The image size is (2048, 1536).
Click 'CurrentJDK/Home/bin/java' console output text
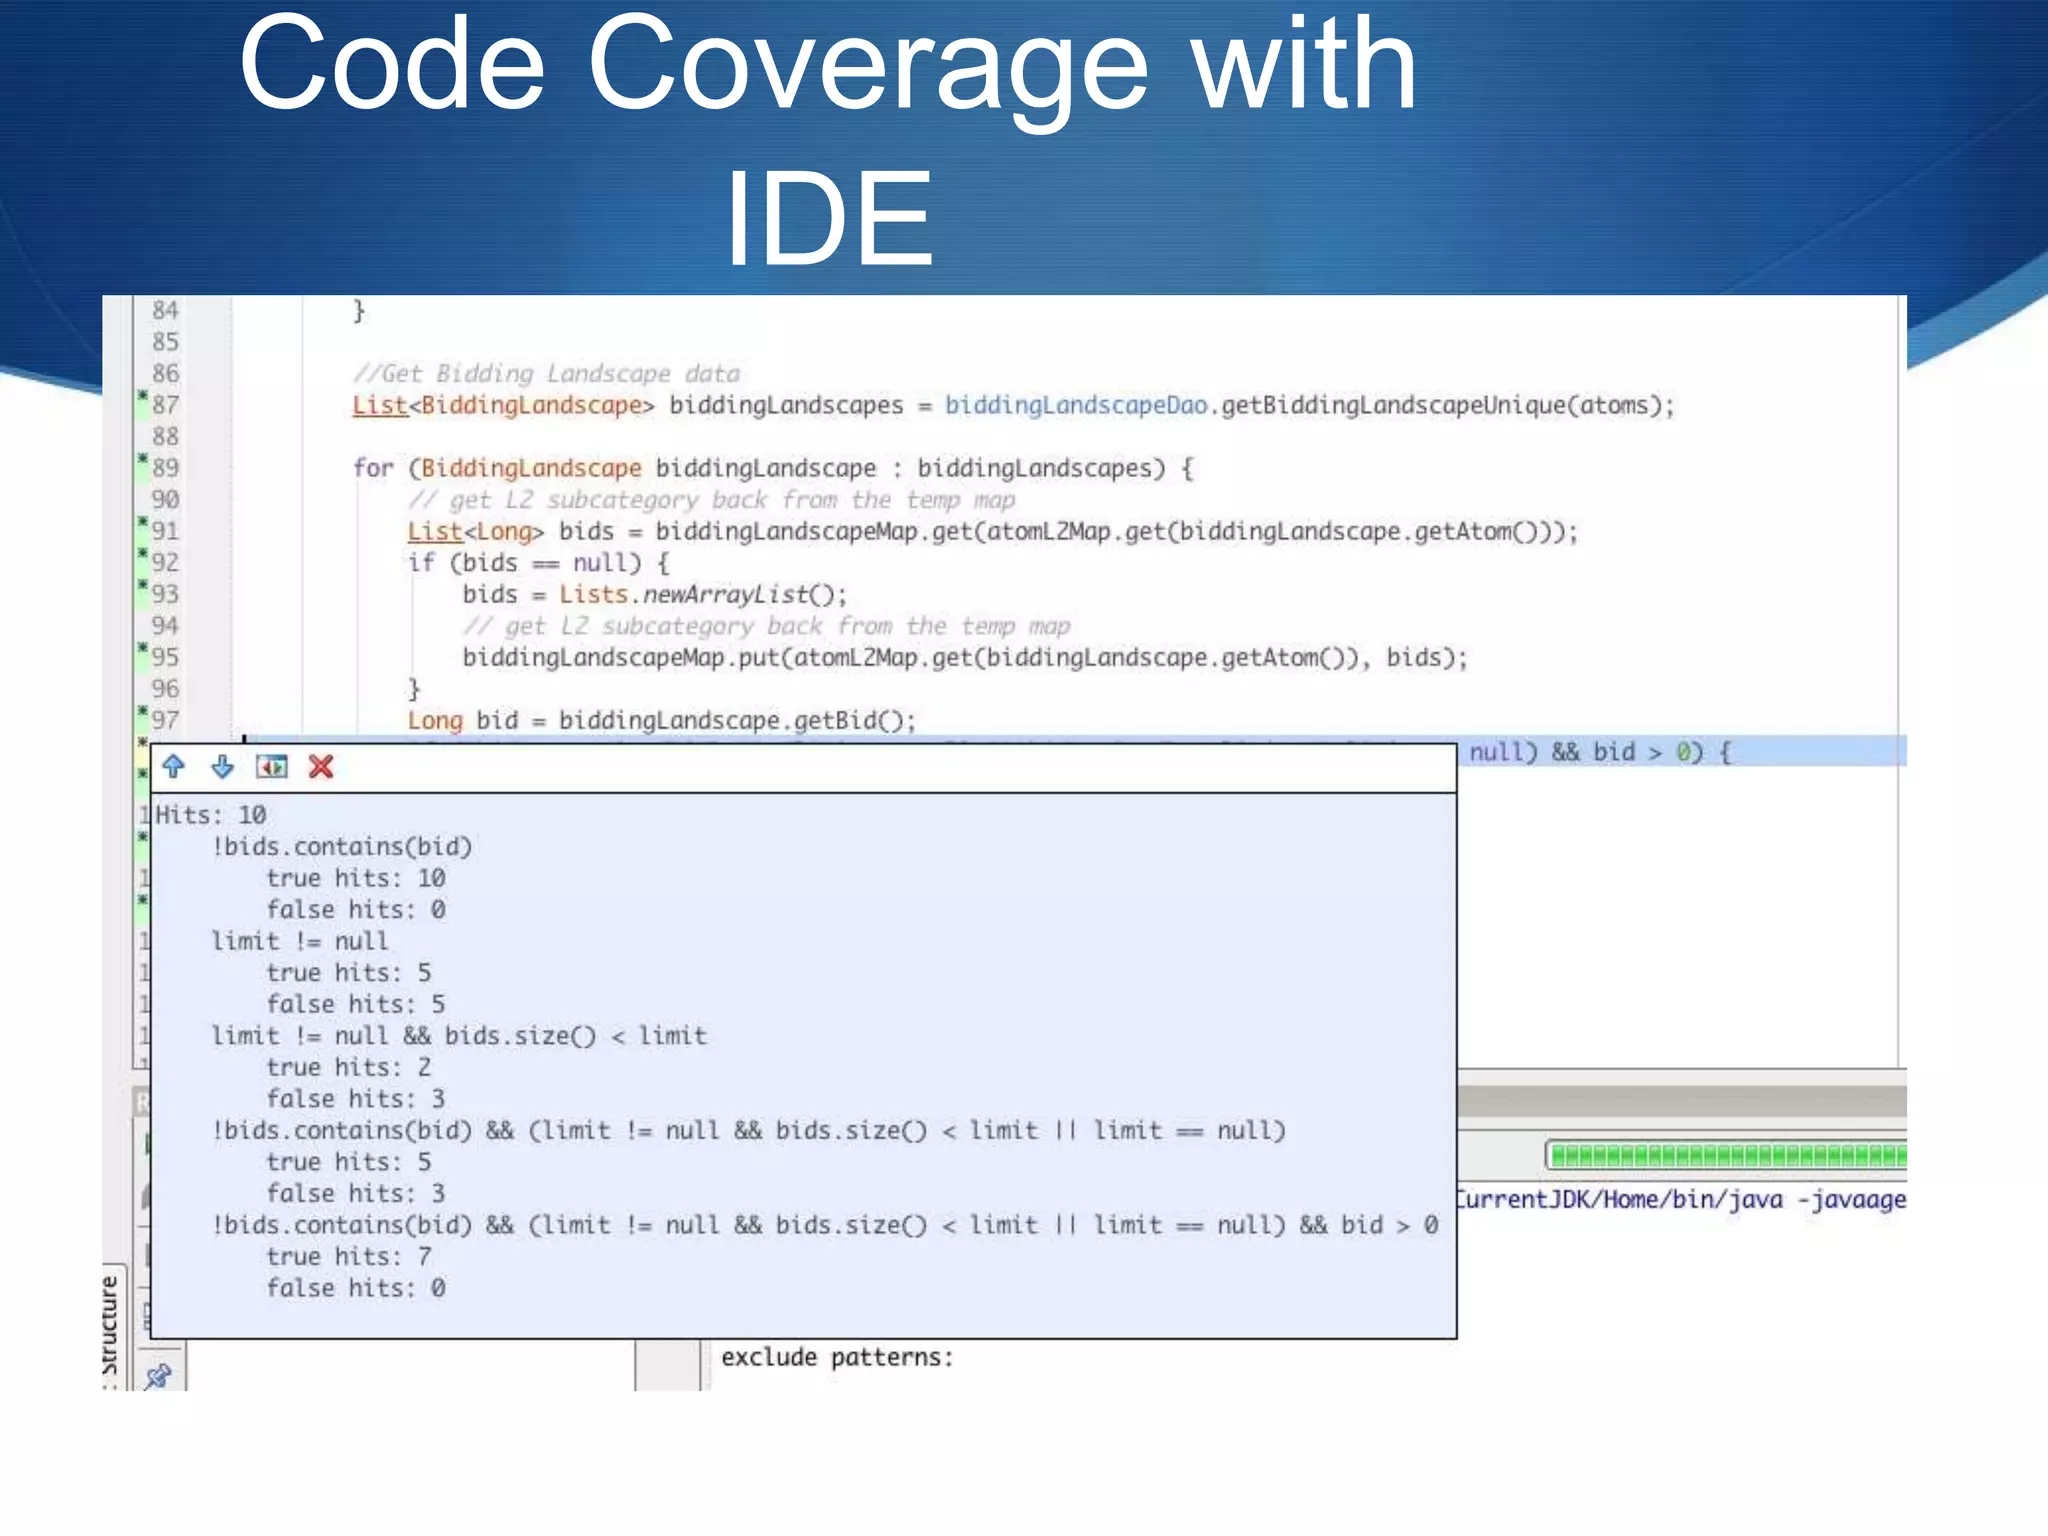click(x=1619, y=1199)
